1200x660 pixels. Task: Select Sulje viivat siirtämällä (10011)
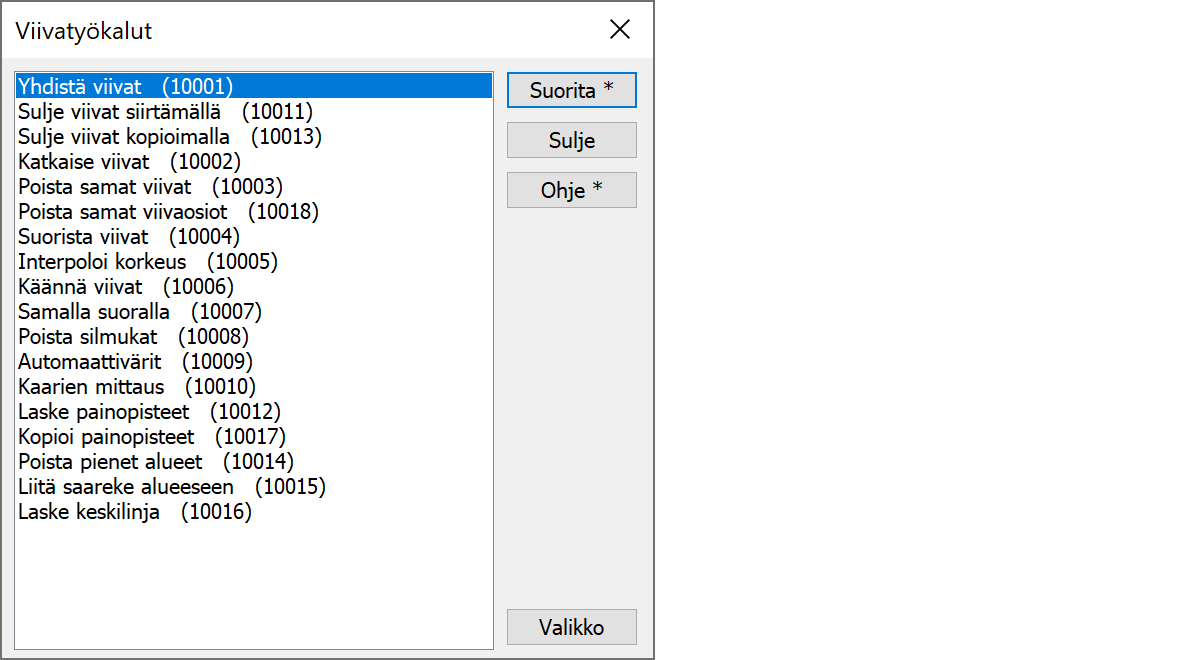(165, 111)
